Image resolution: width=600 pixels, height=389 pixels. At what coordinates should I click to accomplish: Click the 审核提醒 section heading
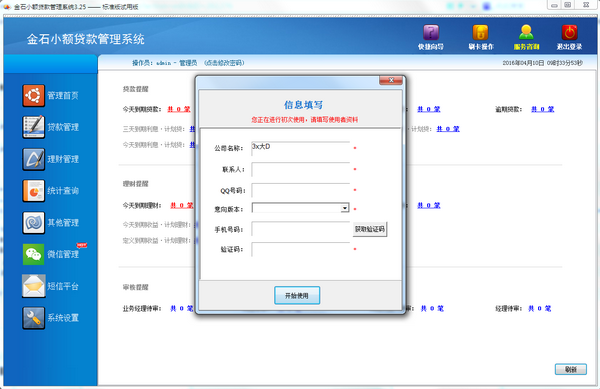point(135,287)
